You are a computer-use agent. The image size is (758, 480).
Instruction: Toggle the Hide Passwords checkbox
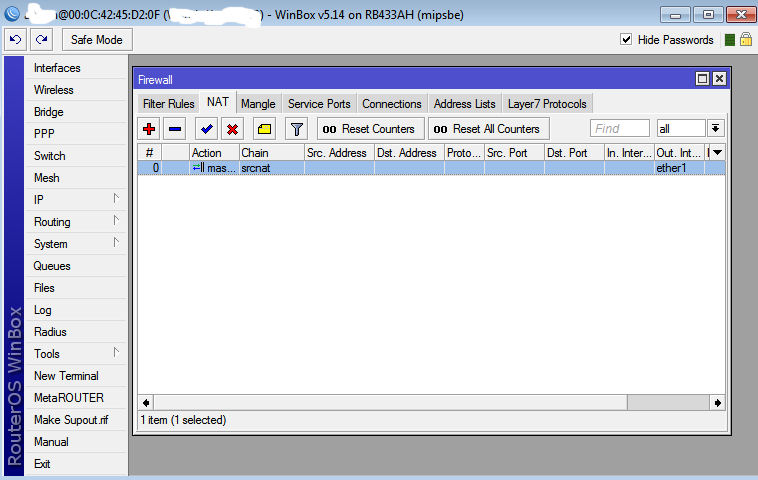point(626,40)
